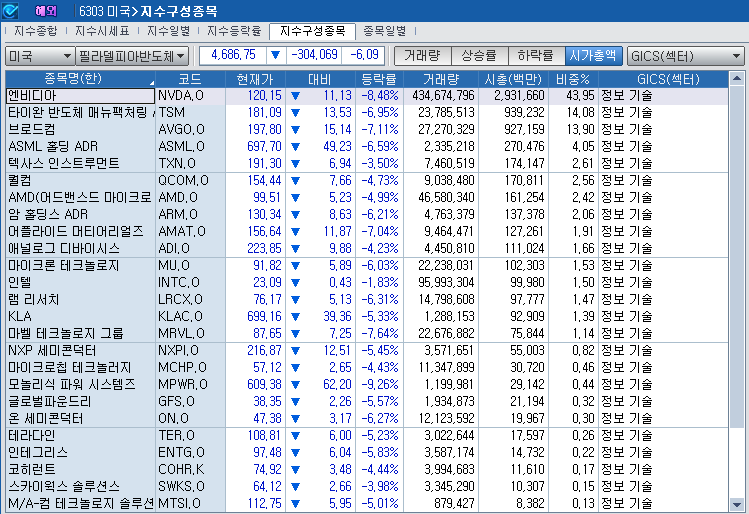Open the GICS(섹터) dropdown
The width and height of the screenshot is (749, 514).
pyautogui.click(x=685, y=56)
